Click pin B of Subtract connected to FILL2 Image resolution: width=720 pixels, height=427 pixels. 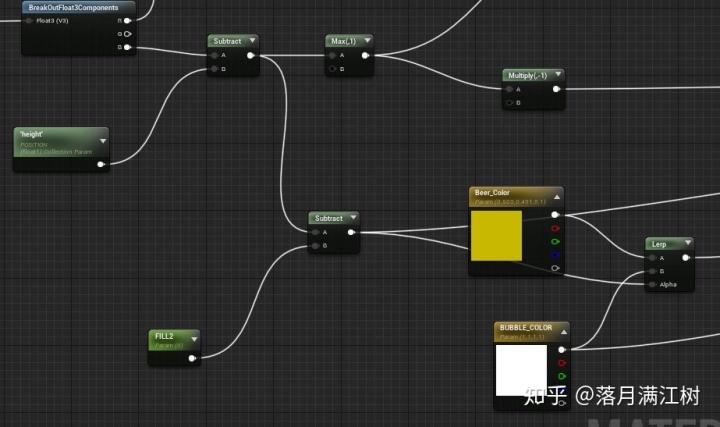315,246
